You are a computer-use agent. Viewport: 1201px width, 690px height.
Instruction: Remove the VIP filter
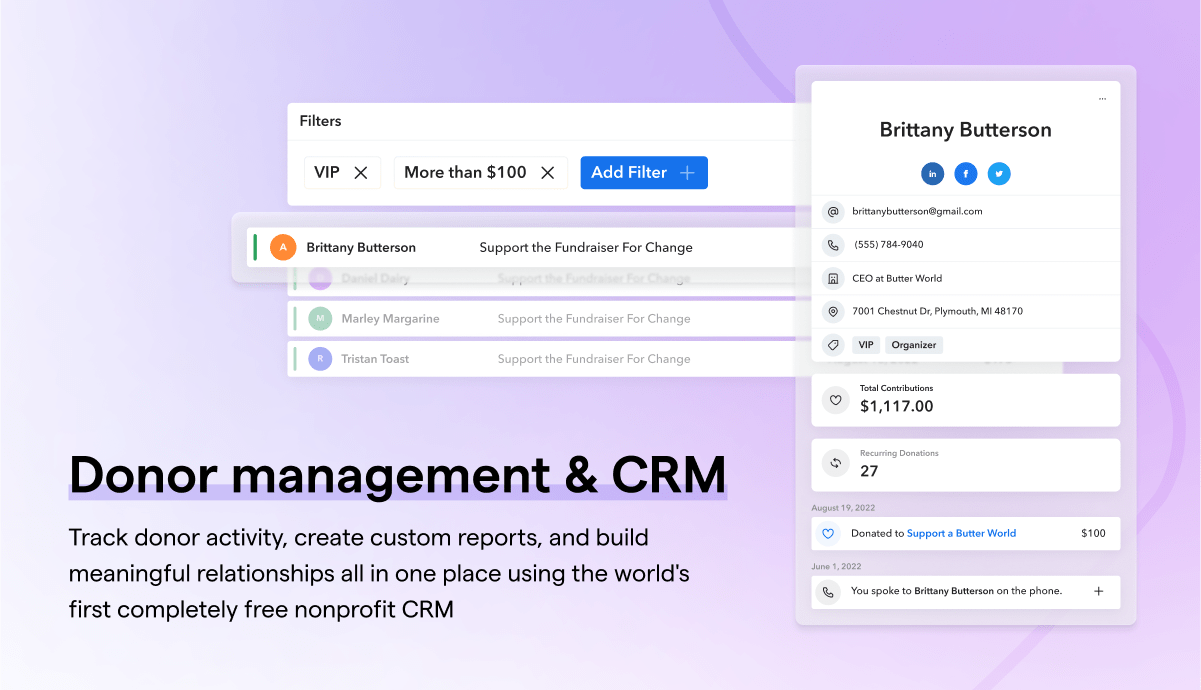click(361, 173)
